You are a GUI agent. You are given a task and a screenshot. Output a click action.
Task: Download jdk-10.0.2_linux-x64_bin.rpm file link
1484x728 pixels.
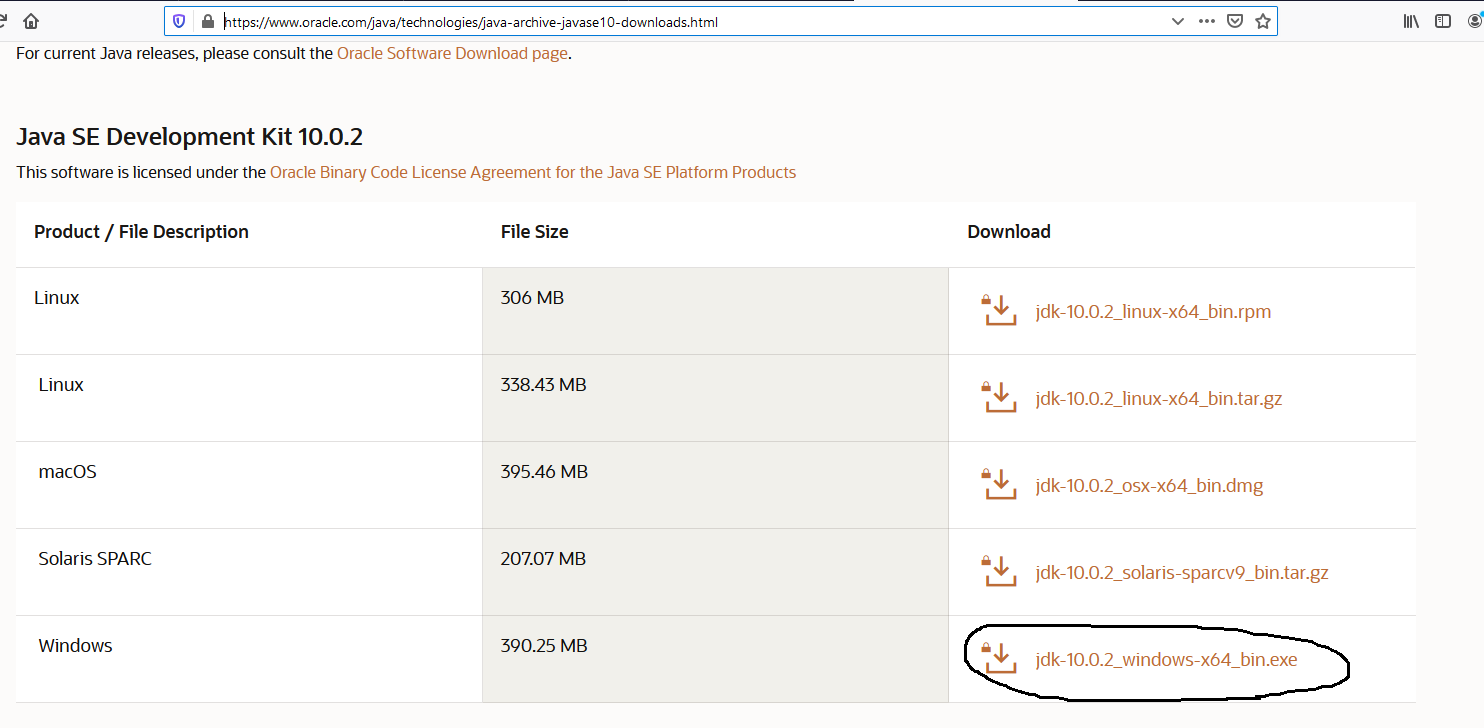pyautogui.click(x=1153, y=312)
